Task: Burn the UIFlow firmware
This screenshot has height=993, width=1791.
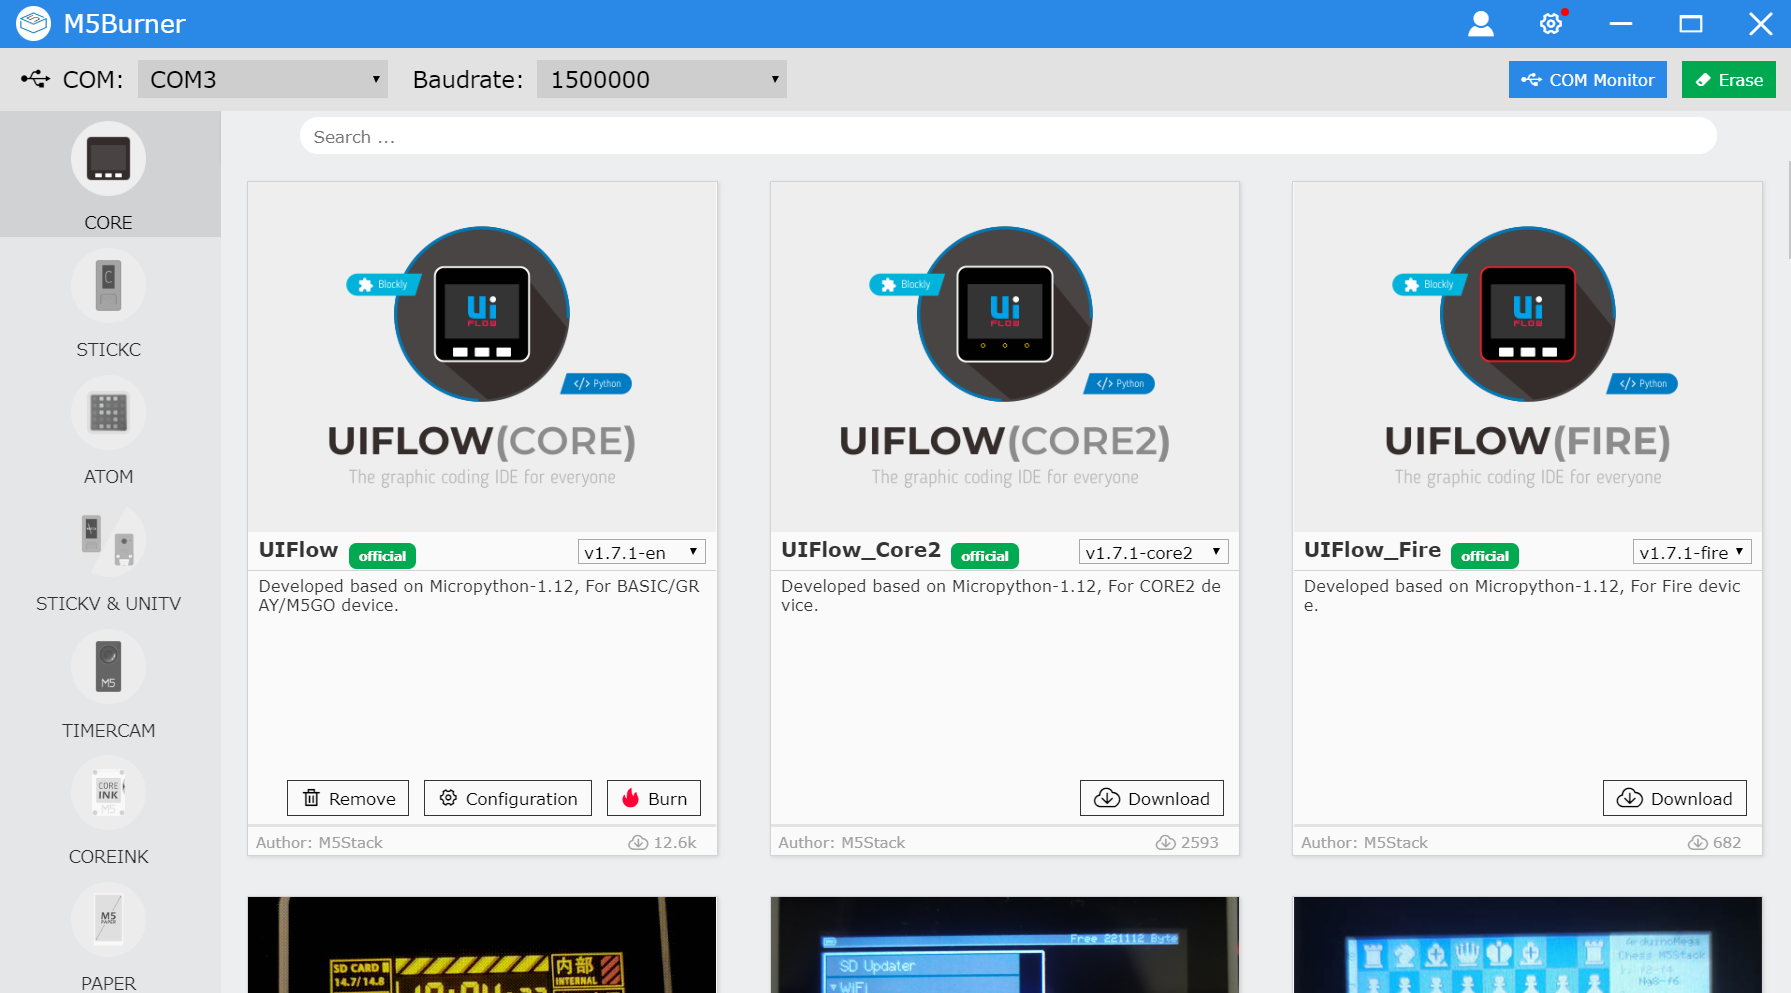Action: (x=654, y=798)
